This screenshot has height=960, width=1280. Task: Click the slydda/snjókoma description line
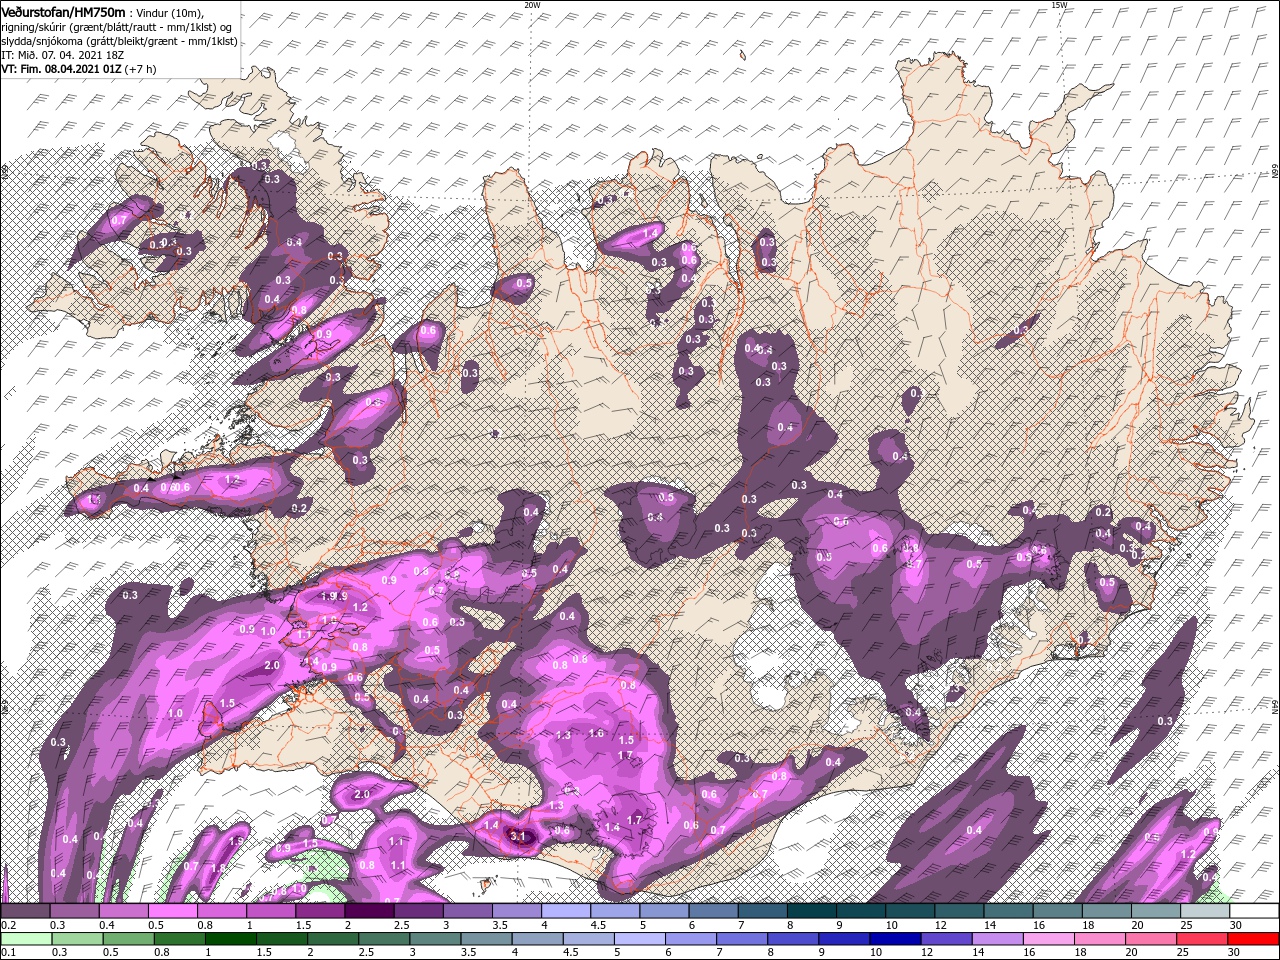coord(119,41)
